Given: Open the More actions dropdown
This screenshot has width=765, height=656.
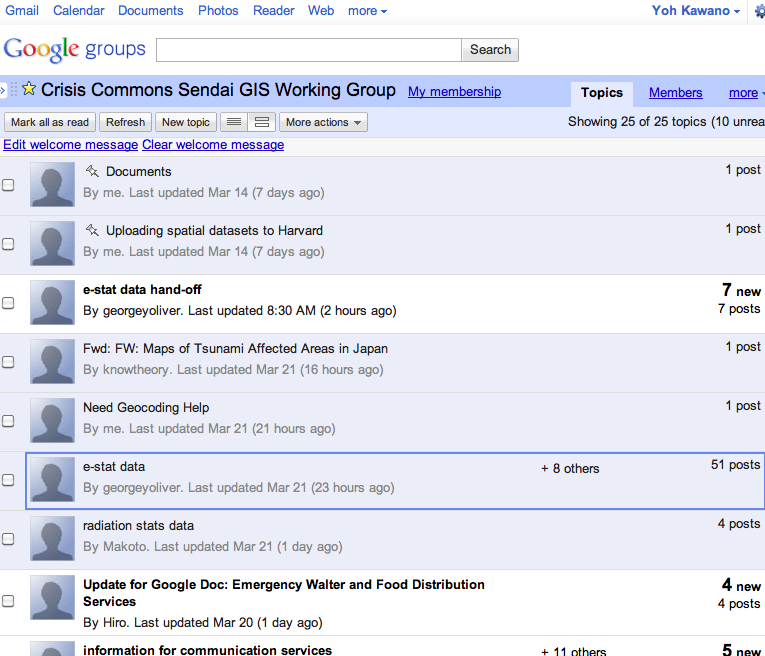Looking at the screenshot, I should tap(323, 122).
